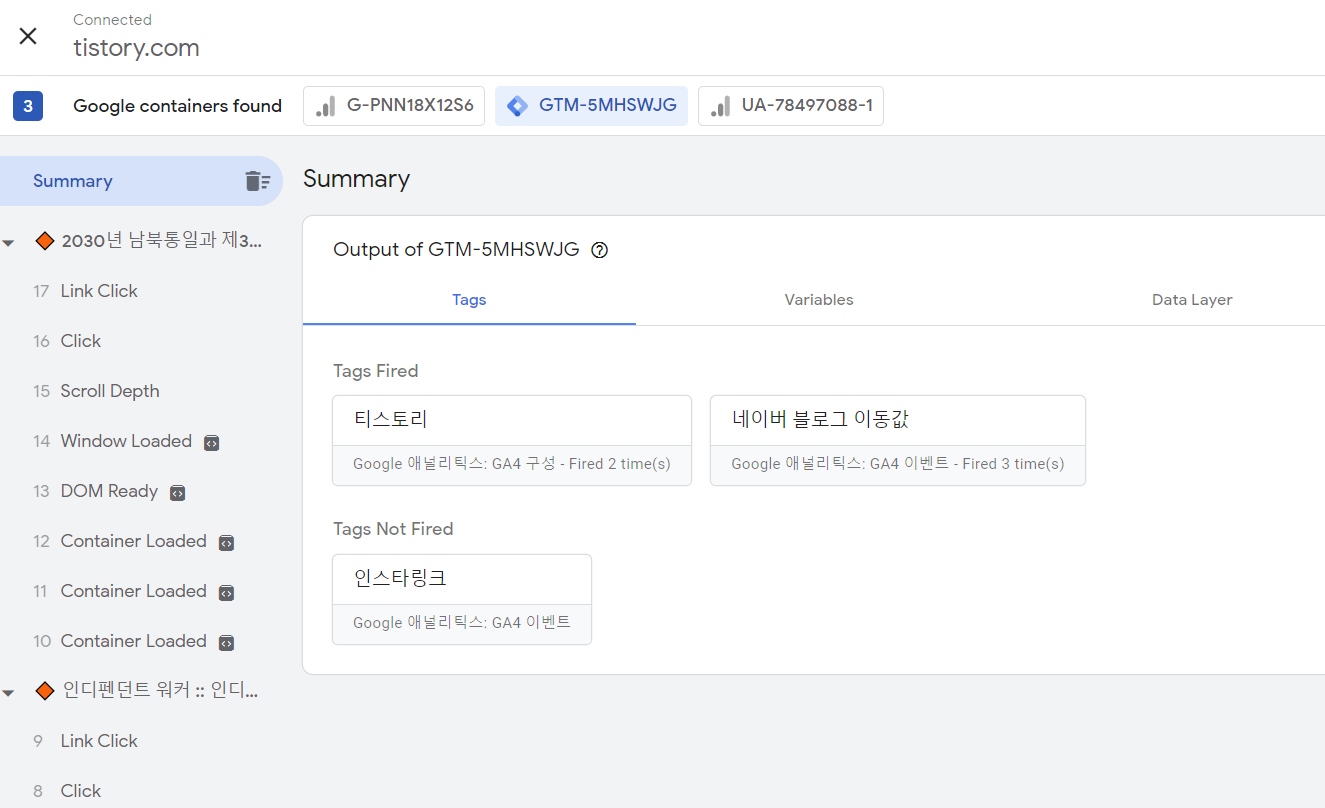1325x808 pixels.
Task: Click code badge beside event 12 Container Loaded
Action: pyautogui.click(x=226, y=542)
